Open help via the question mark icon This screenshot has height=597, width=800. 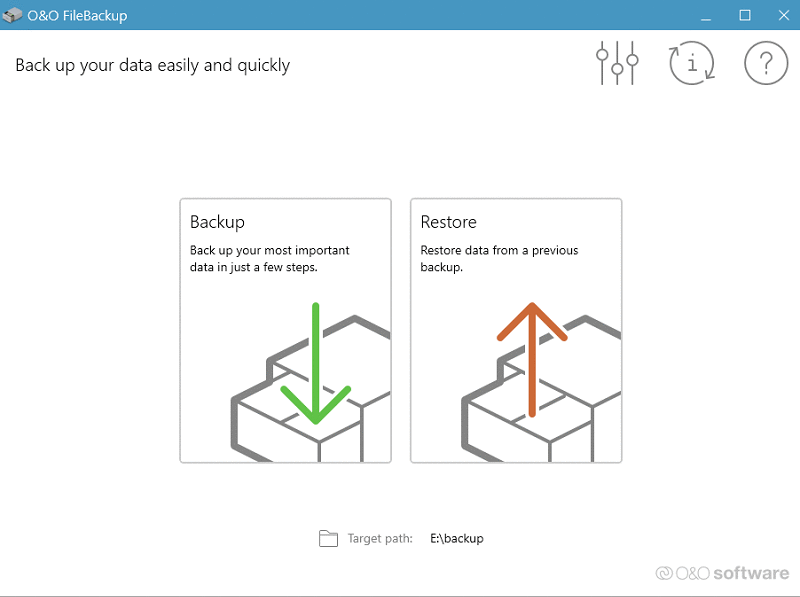click(766, 65)
